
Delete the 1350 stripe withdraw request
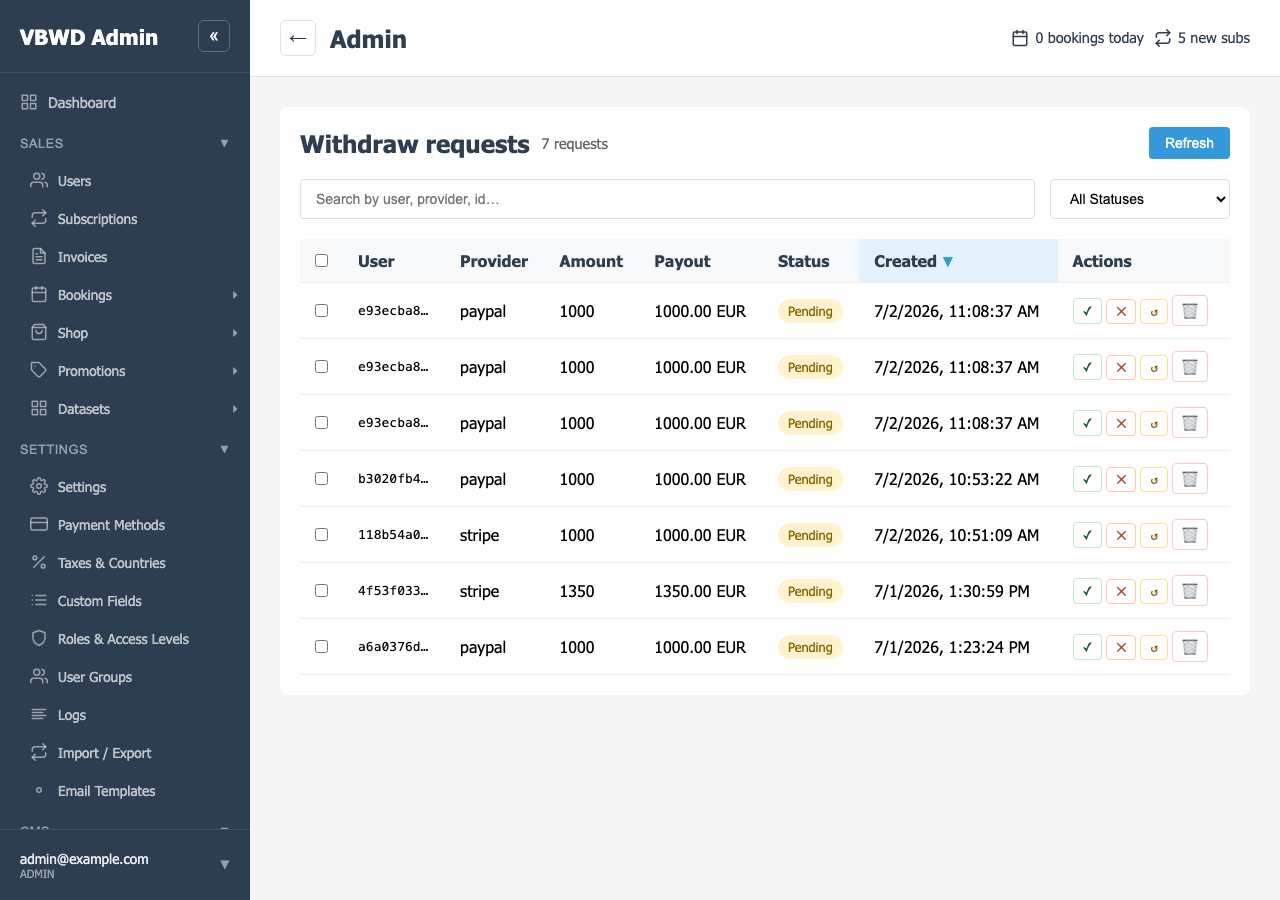pos(1190,591)
